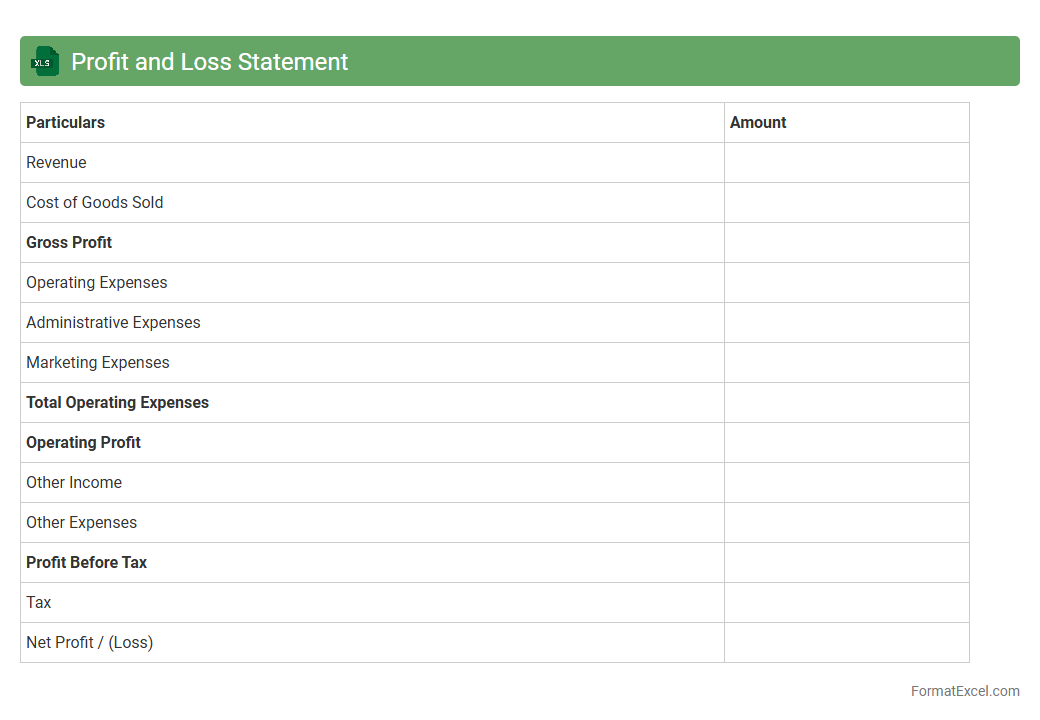Image resolution: width=1040 pixels, height=720 pixels.
Task: Click the Other Expenses amount cell
Action: tap(846, 522)
